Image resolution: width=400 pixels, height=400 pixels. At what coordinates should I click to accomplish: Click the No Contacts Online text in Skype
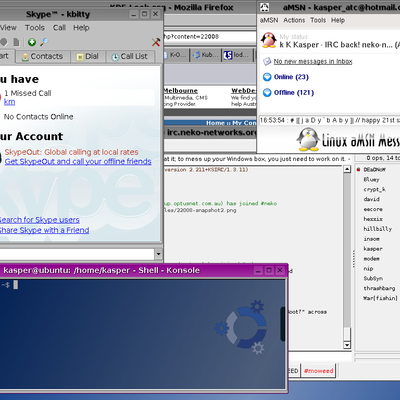[39, 117]
